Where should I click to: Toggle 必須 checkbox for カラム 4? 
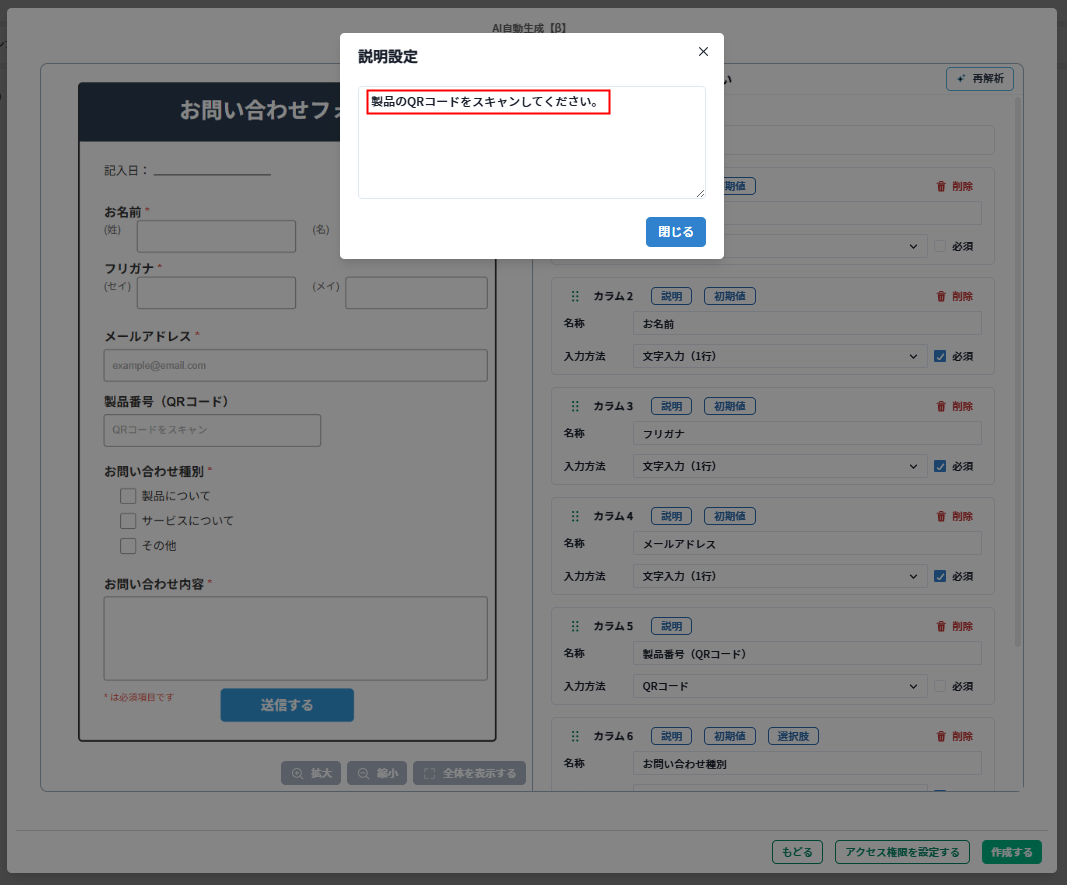click(939, 576)
